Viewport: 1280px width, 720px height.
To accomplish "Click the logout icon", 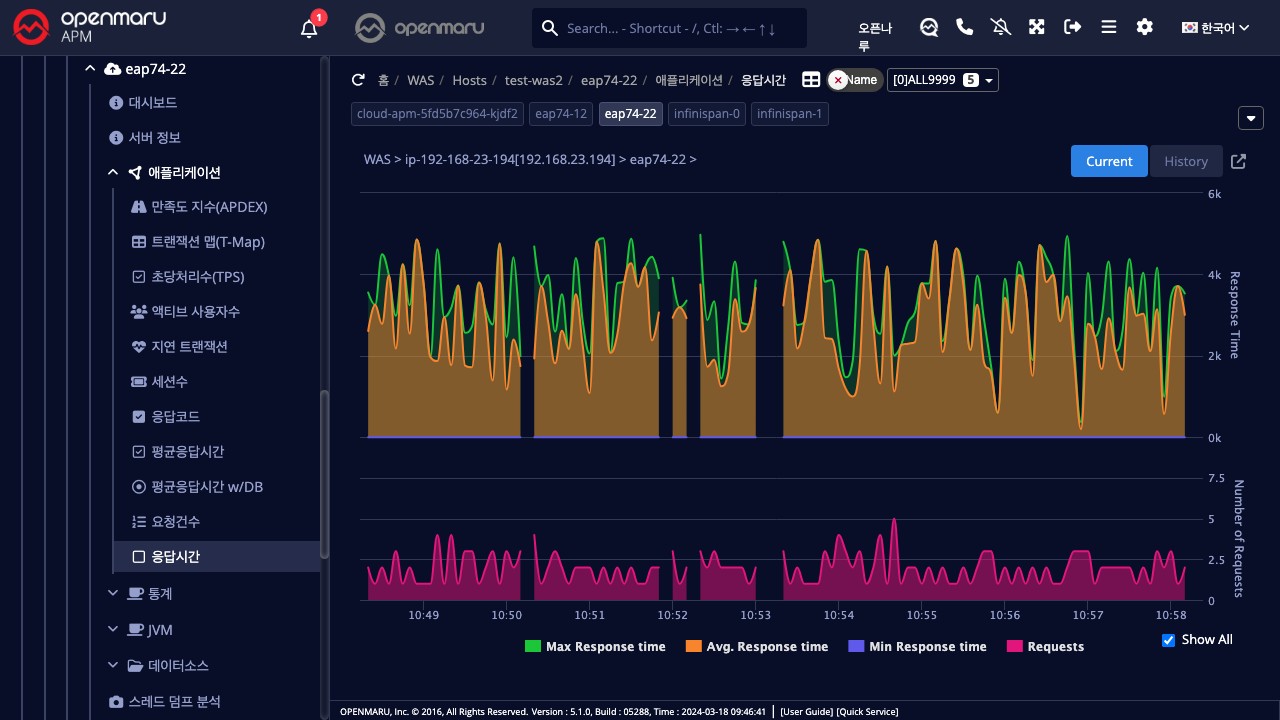I will click(x=1073, y=27).
